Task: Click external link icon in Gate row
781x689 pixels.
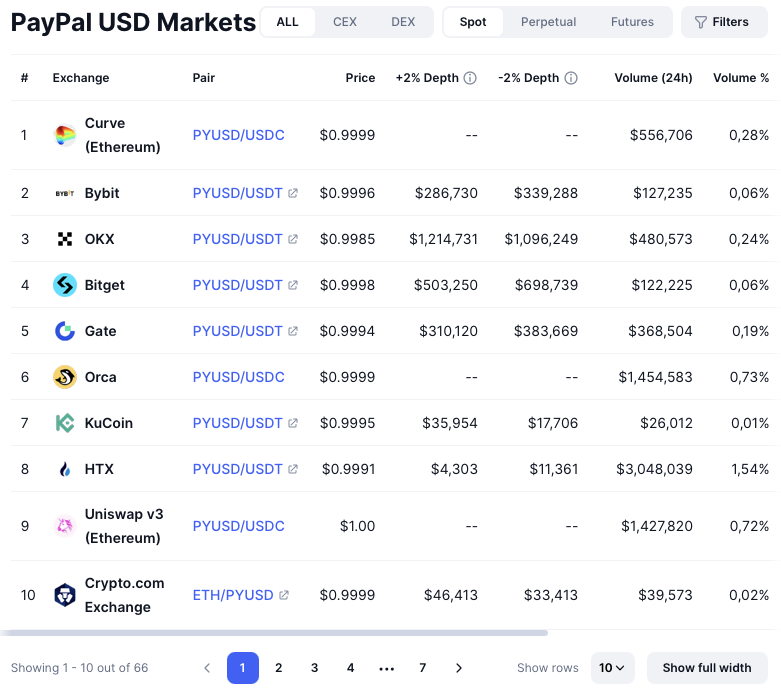Action: pos(293,331)
